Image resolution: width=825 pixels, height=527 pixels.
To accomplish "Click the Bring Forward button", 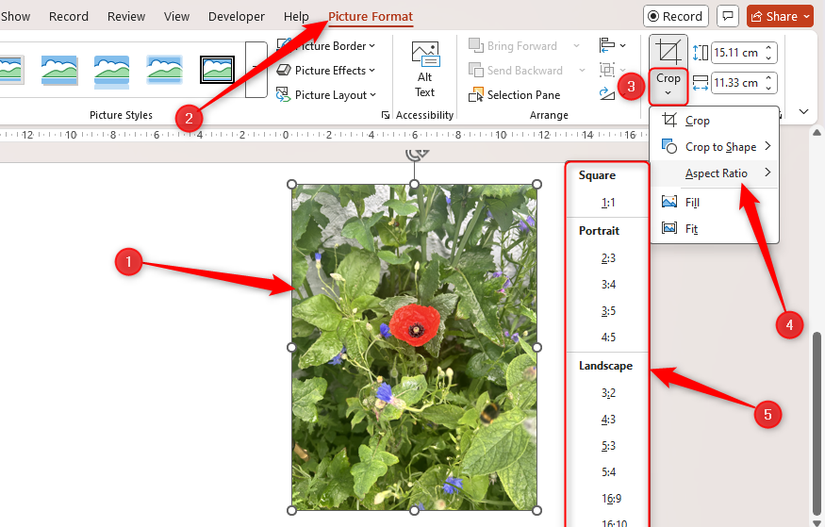I will pyautogui.click(x=513, y=46).
